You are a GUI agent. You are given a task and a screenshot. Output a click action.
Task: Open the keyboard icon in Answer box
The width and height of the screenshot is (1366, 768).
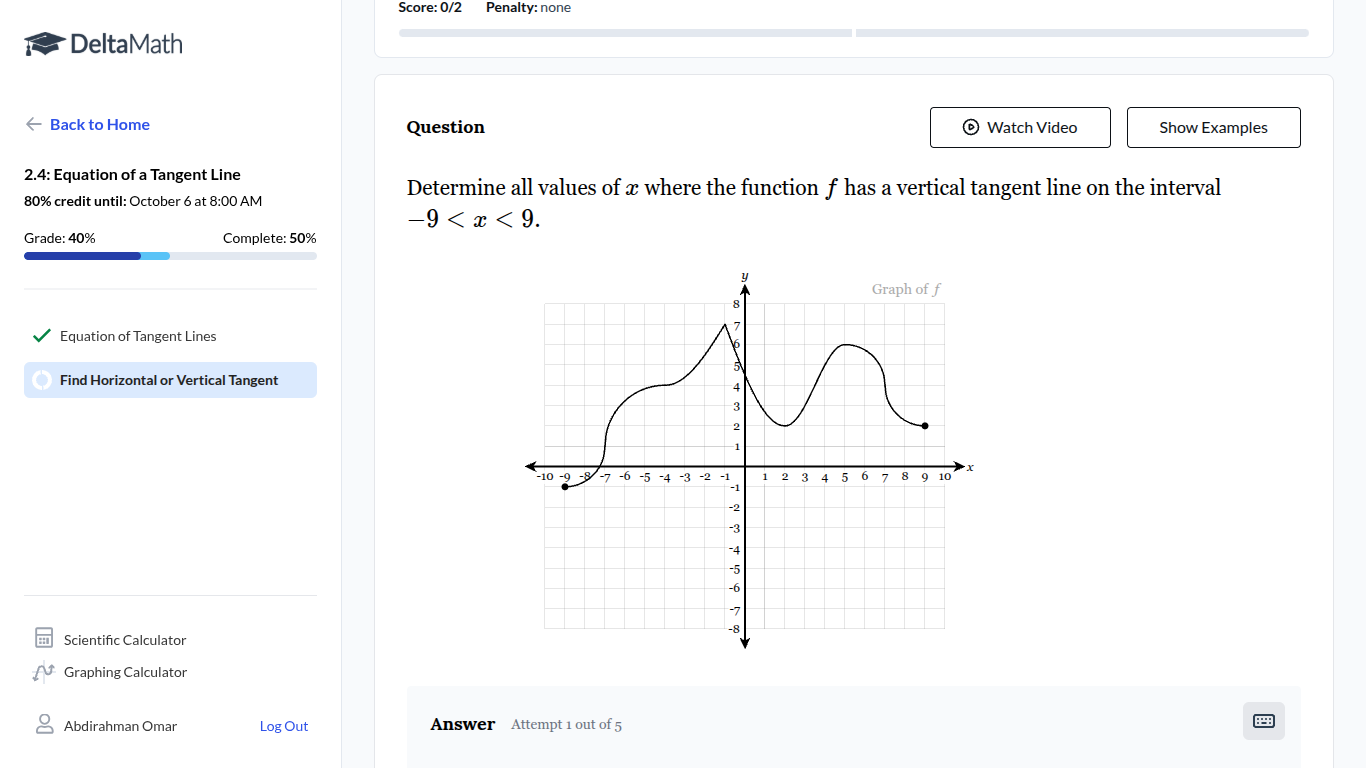[x=1264, y=721]
